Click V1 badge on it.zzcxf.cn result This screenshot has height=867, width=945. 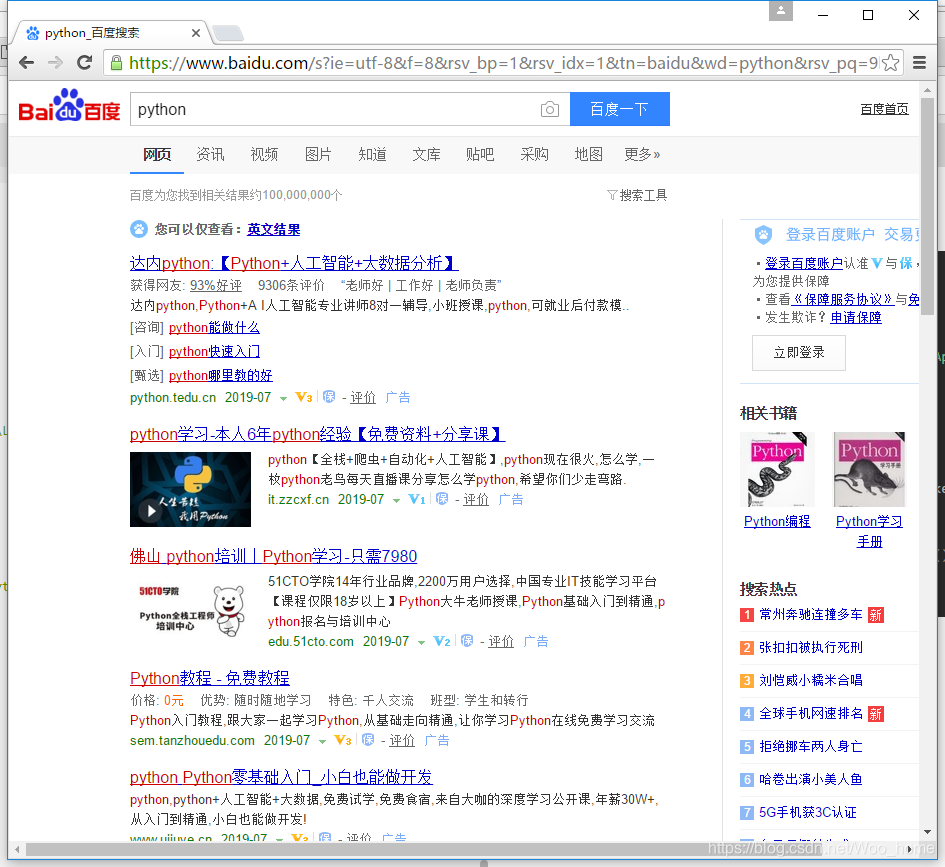click(x=416, y=499)
